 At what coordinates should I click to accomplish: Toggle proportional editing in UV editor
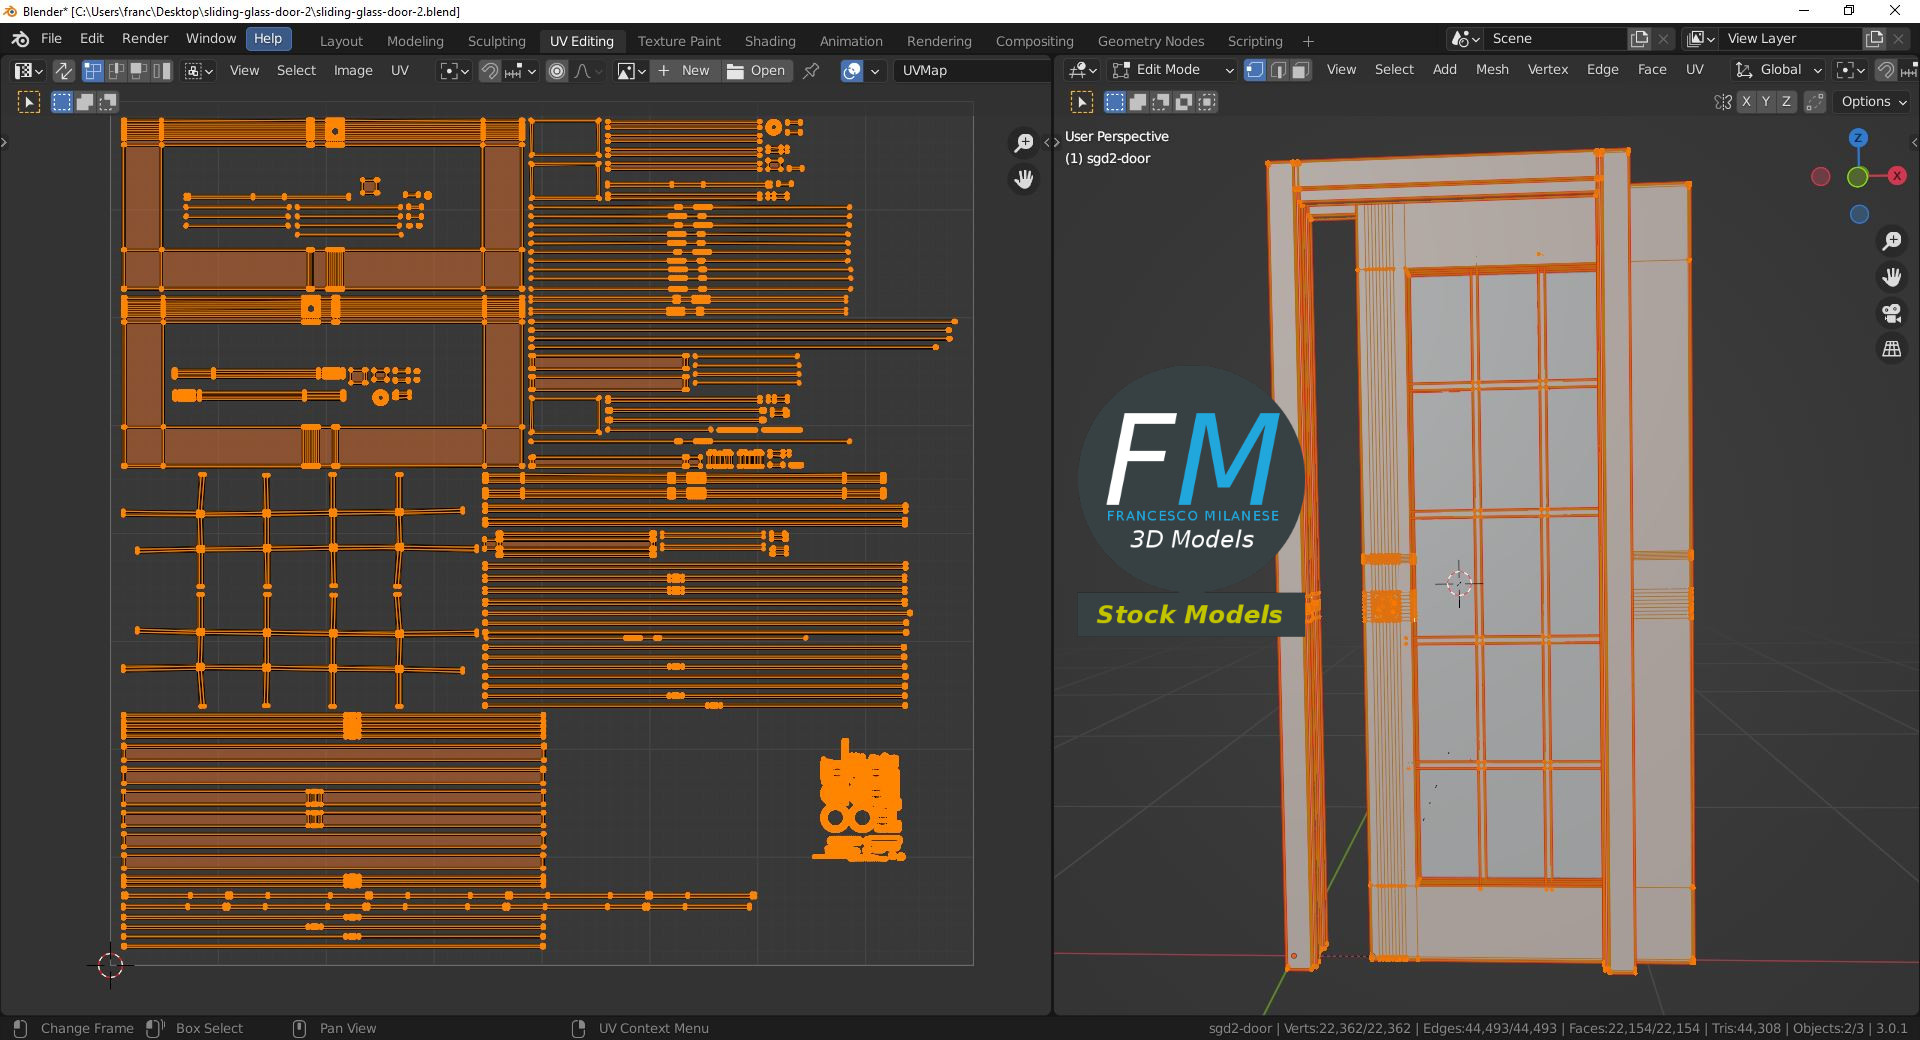pyautogui.click(x=557, y=71)
